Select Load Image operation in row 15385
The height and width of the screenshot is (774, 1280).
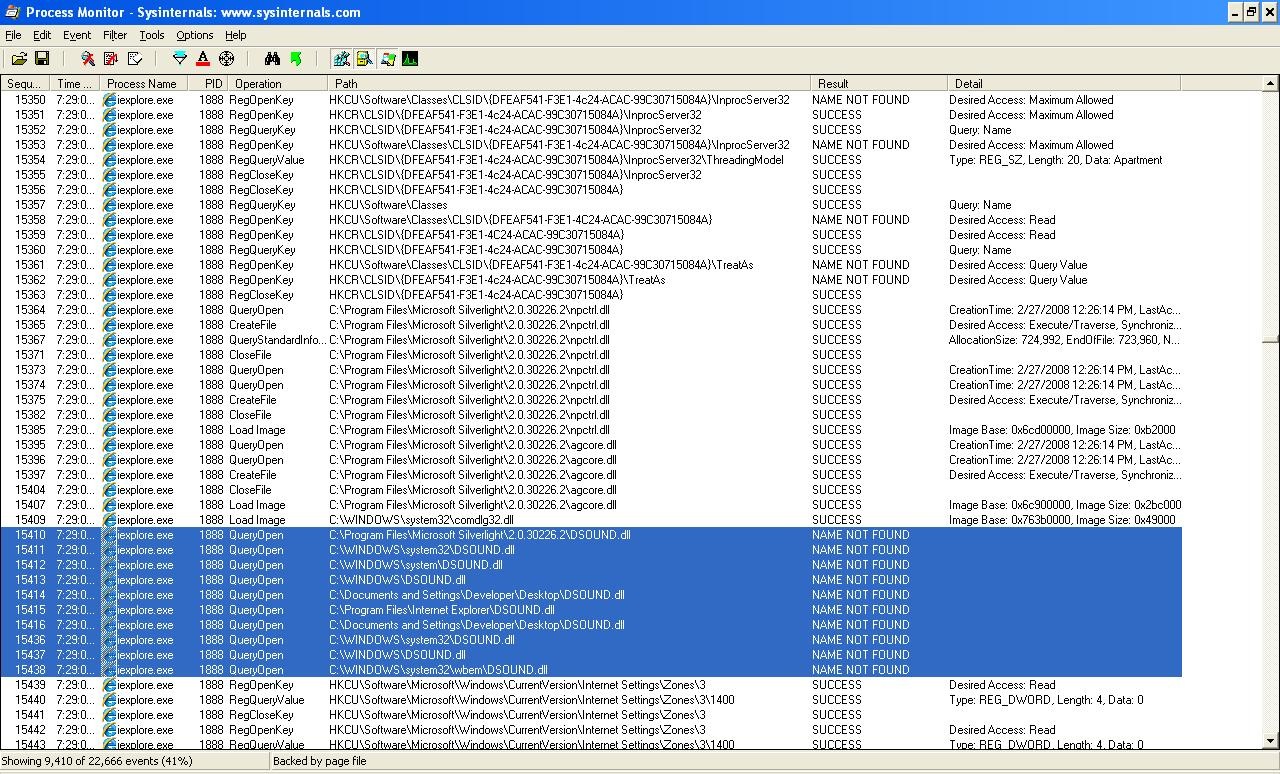(257, 430)
